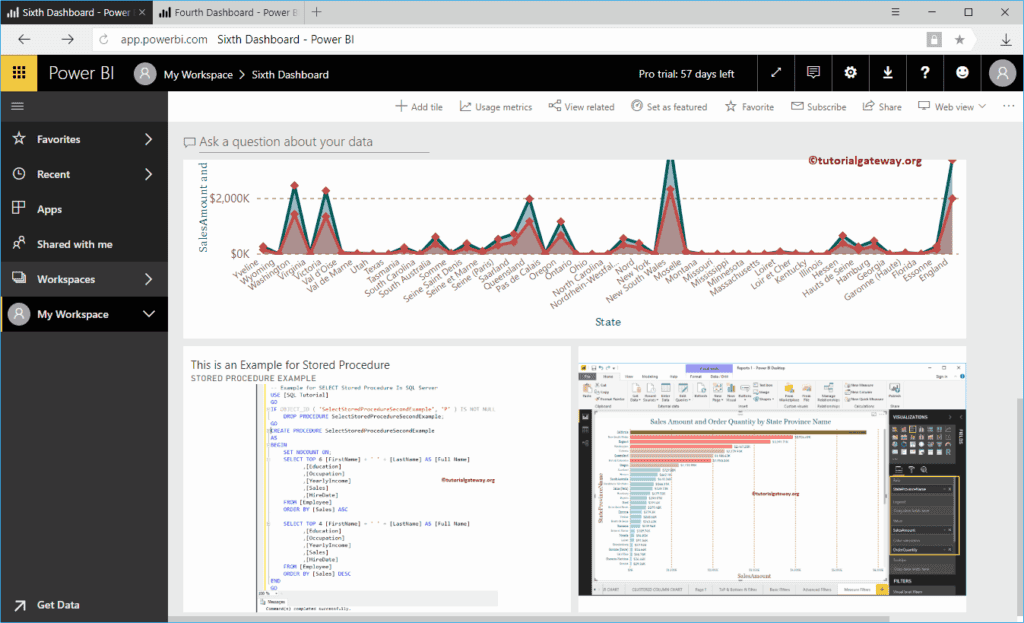The image size is (1024, 623).
Task: Click My Workspace breadcrumb link
Action: click(x=198, y=74)
